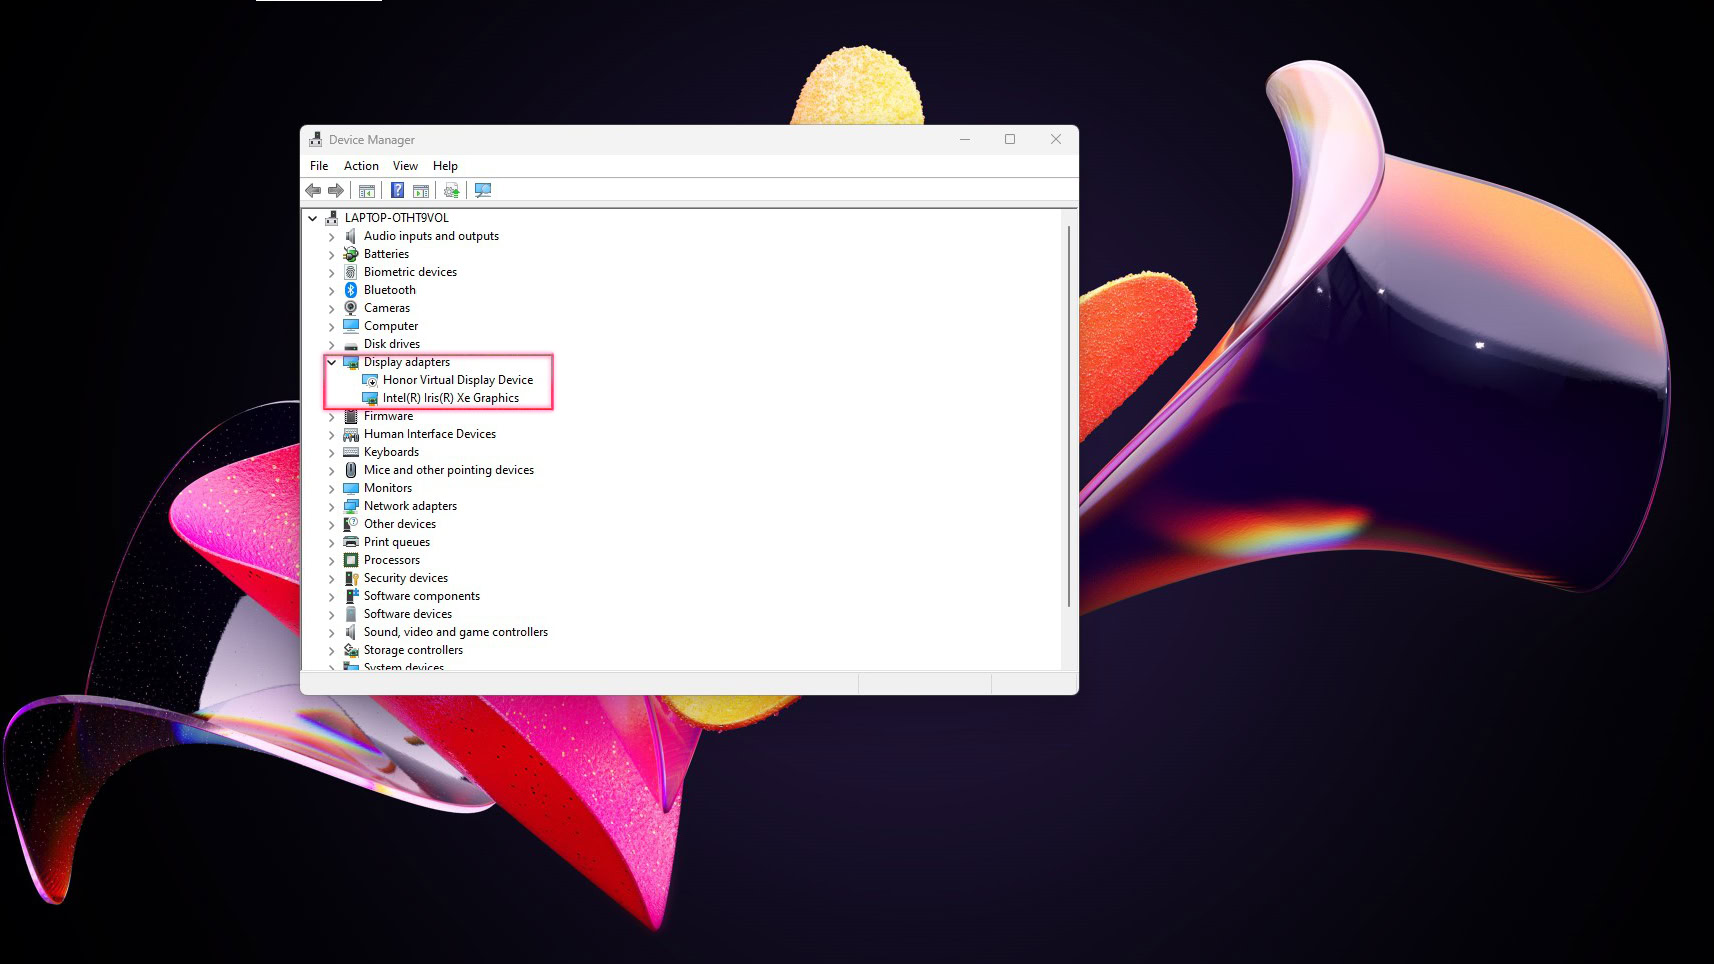Click the chip icon beside Processors
Screen dimensions: 1714x964
tap(351, 560)
